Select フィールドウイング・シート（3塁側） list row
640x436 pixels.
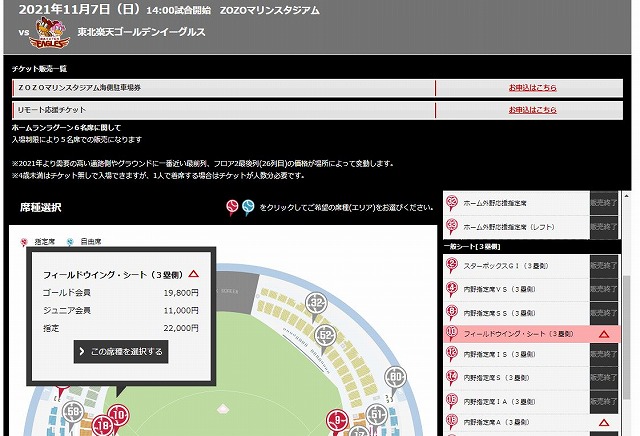(531, 334)
